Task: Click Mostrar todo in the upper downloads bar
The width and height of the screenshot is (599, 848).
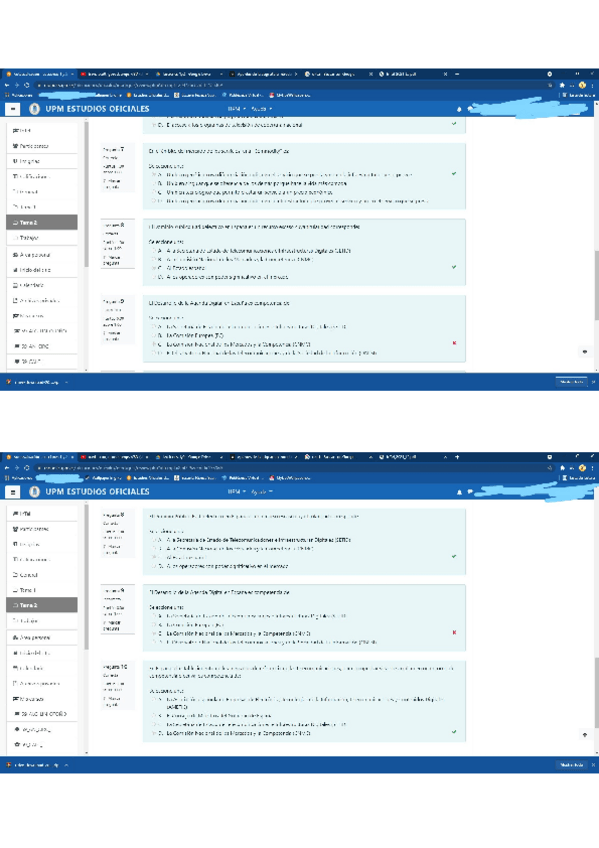Action: pos(571,382)
